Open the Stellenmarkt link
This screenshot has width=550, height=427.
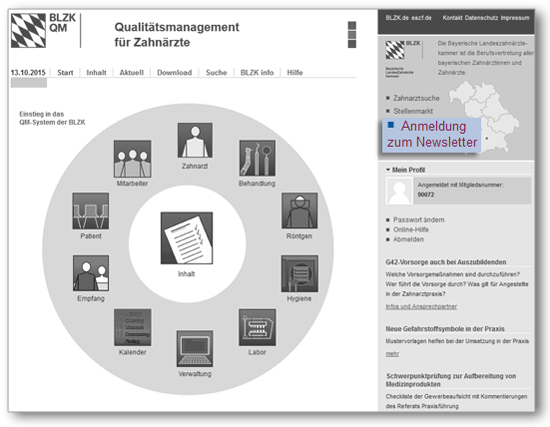tap(413, 111)
